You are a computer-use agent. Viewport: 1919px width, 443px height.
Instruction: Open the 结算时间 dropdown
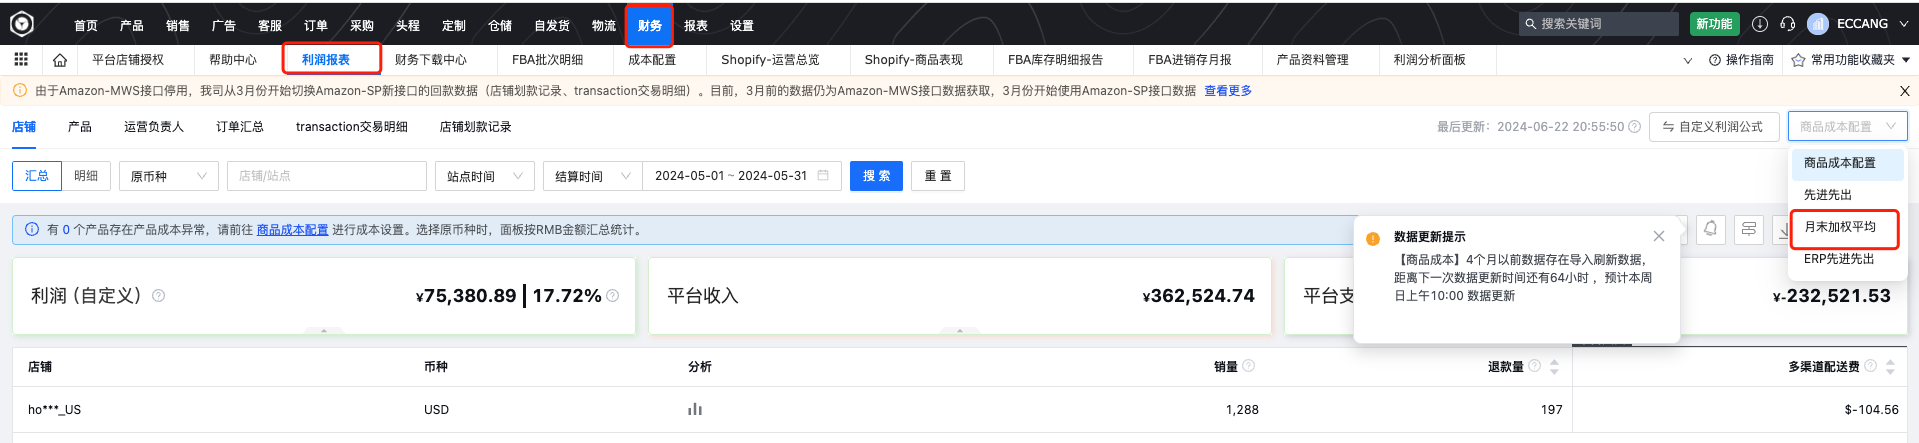point(592,176)
